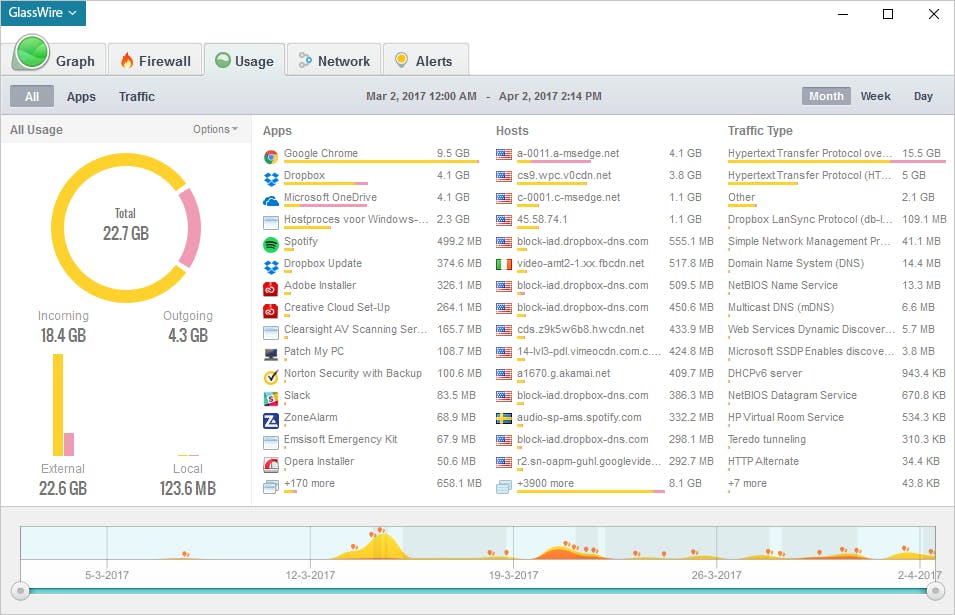Viewport: 955px width, 615px height.
Task: Click the Dropbox Update icon
Action: pyautogui.click(x=271, y=267)
